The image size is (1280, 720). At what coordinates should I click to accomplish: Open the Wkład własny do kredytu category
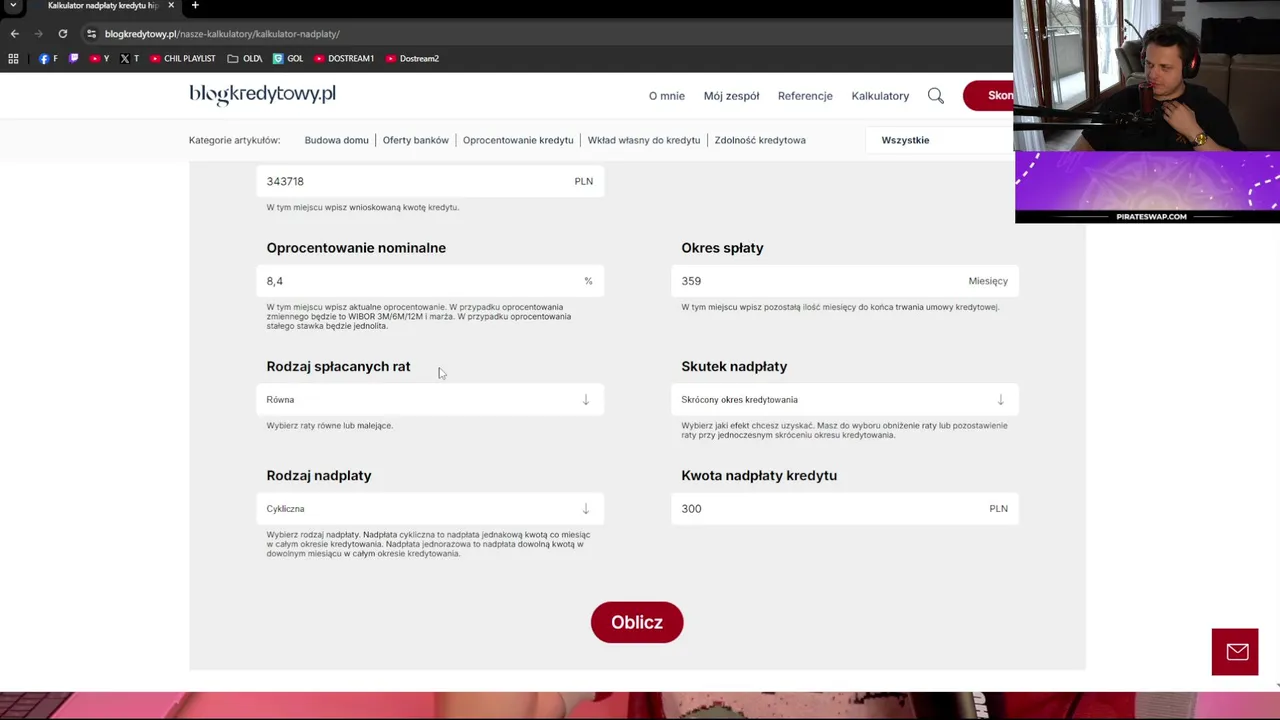coord(644,140)
